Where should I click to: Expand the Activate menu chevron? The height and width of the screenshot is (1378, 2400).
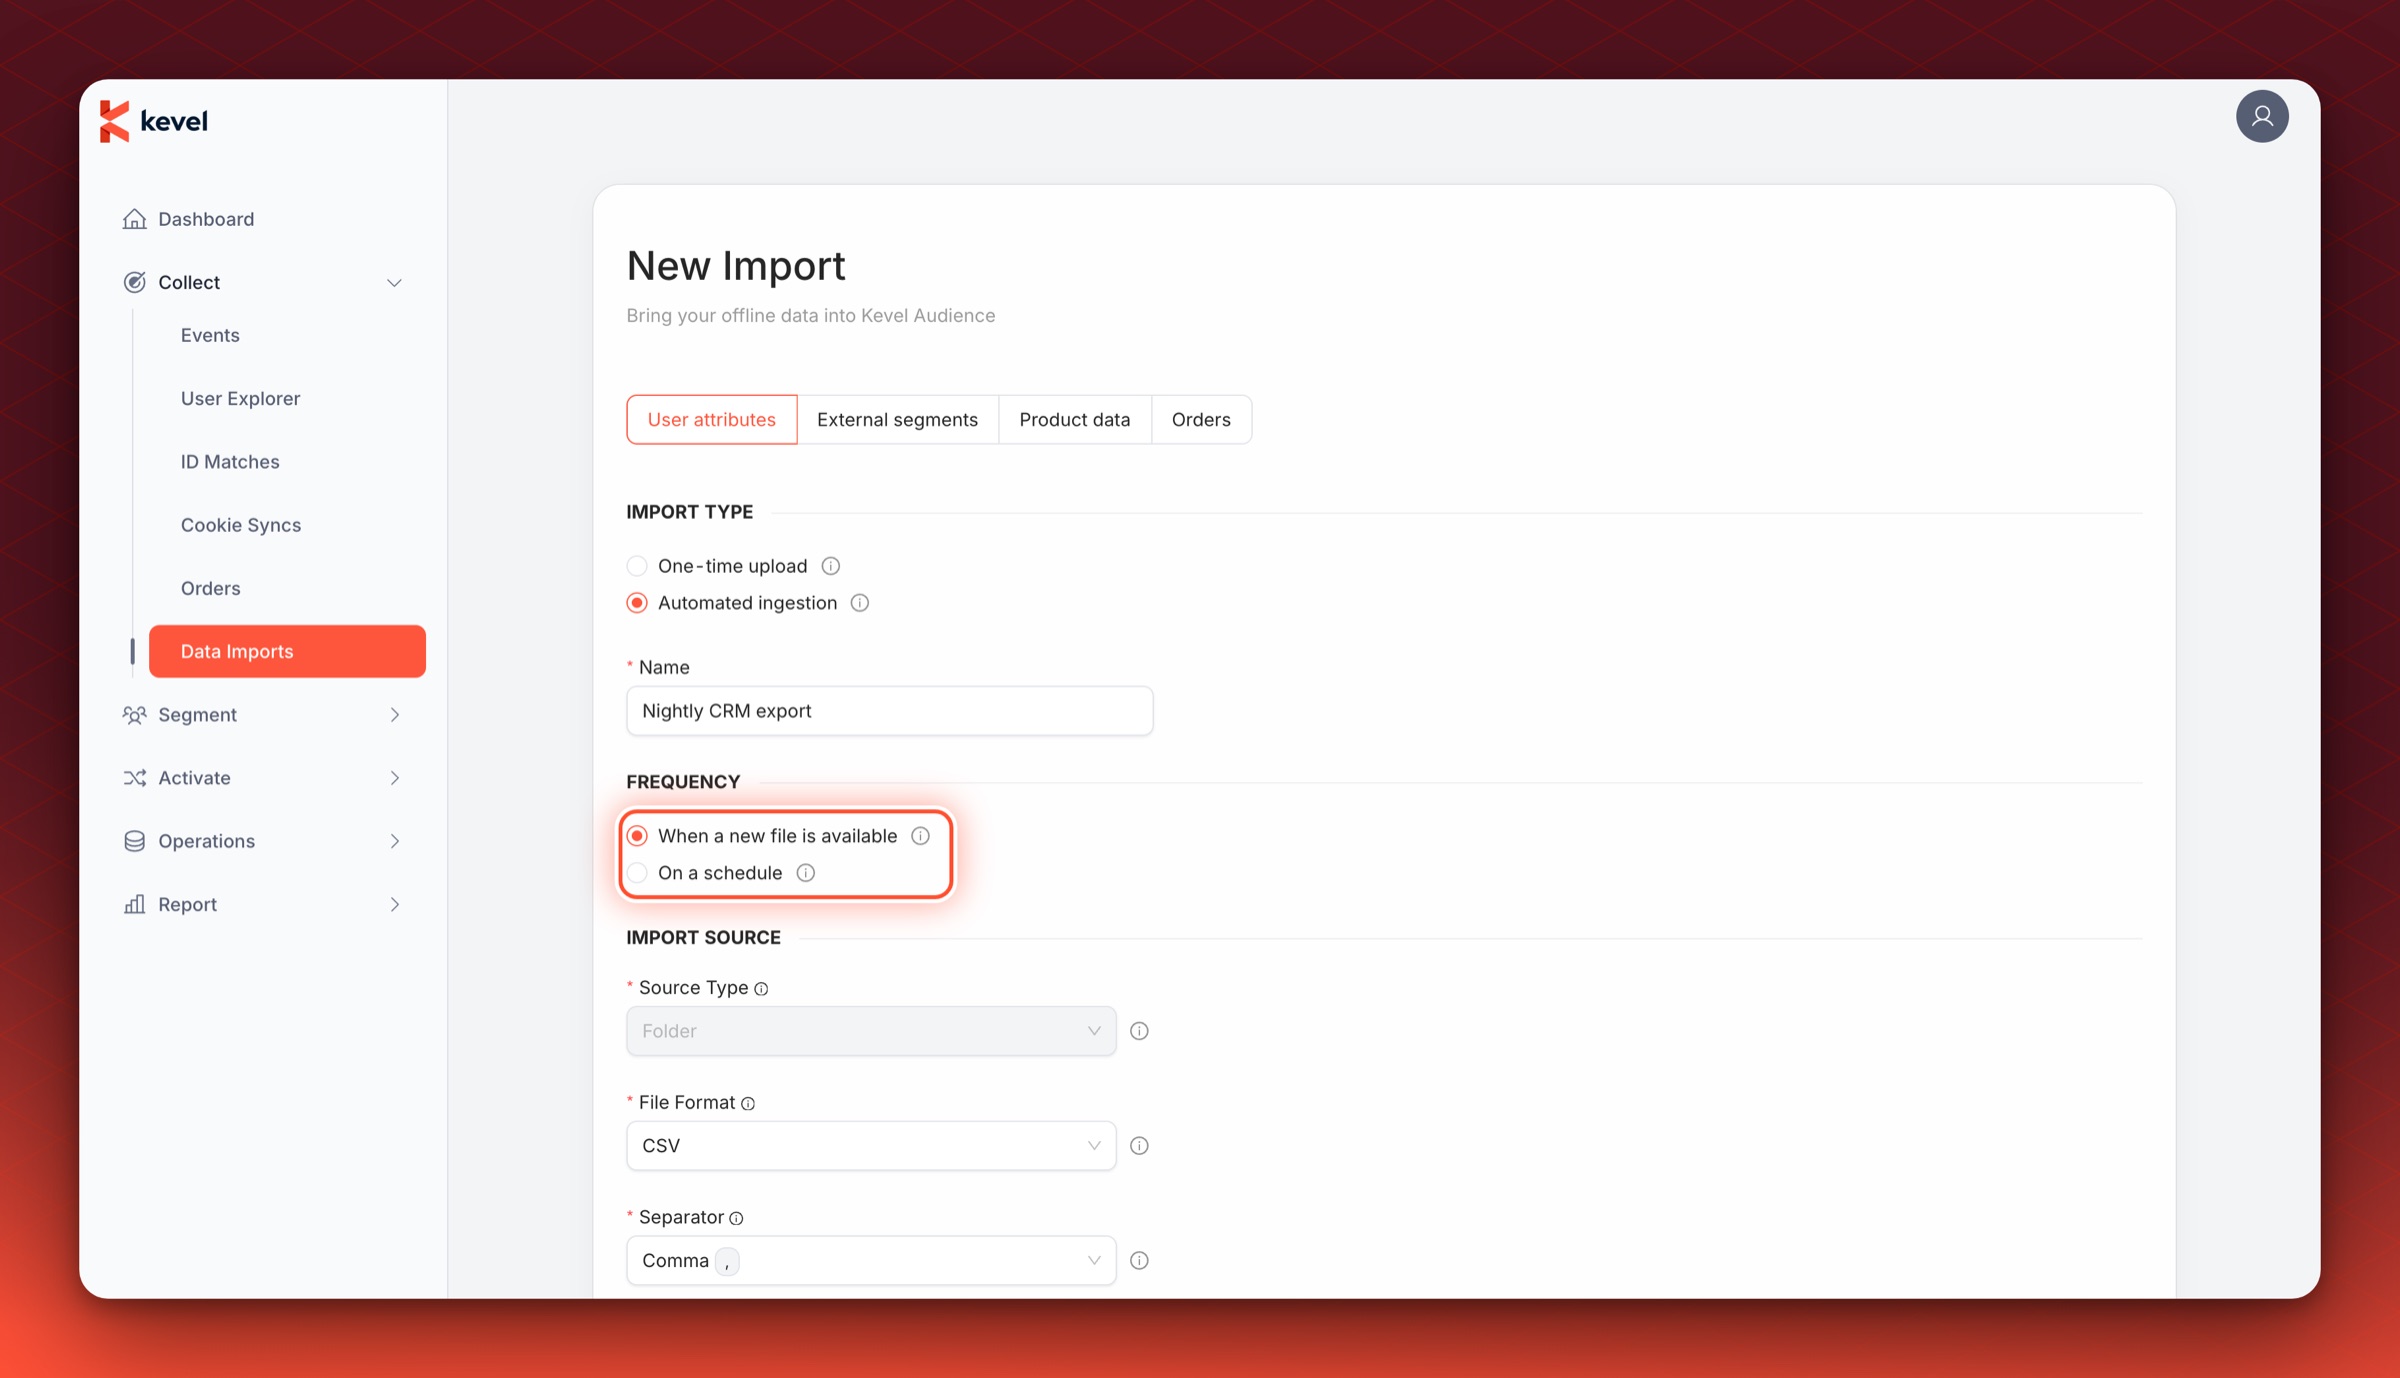click(394, 778)
